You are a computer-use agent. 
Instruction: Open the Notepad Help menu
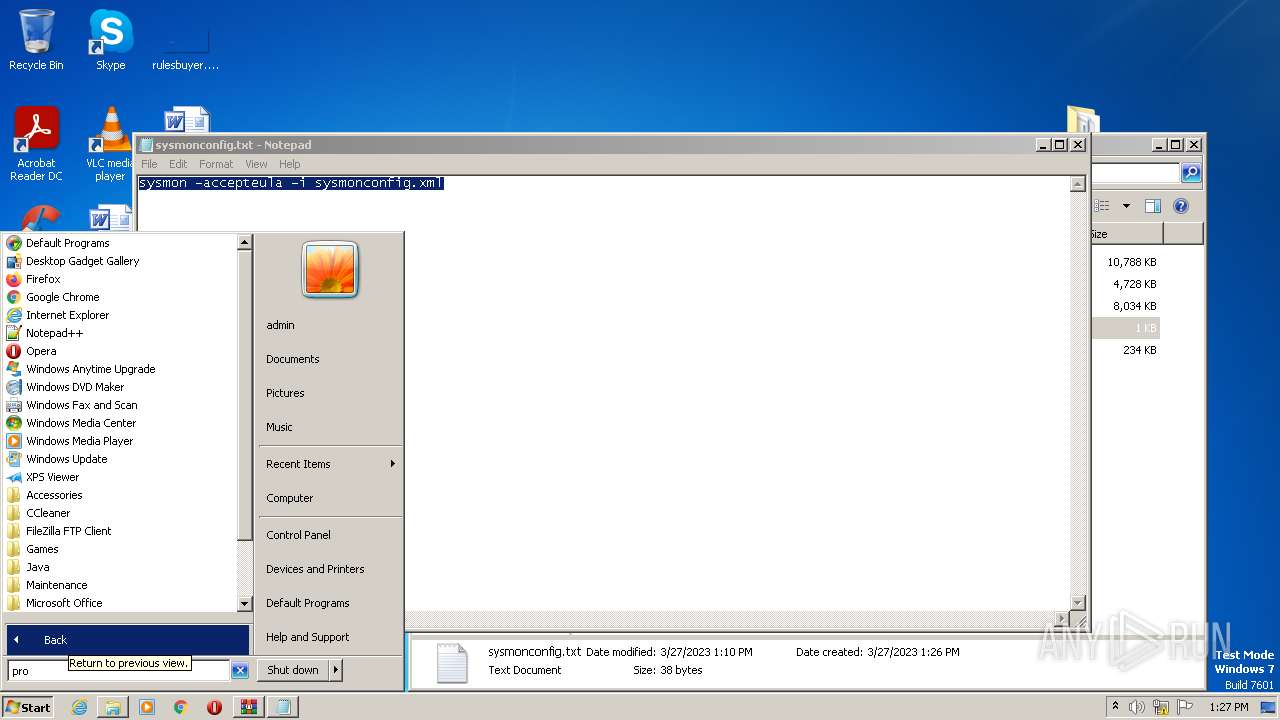[x=290, y=164]
